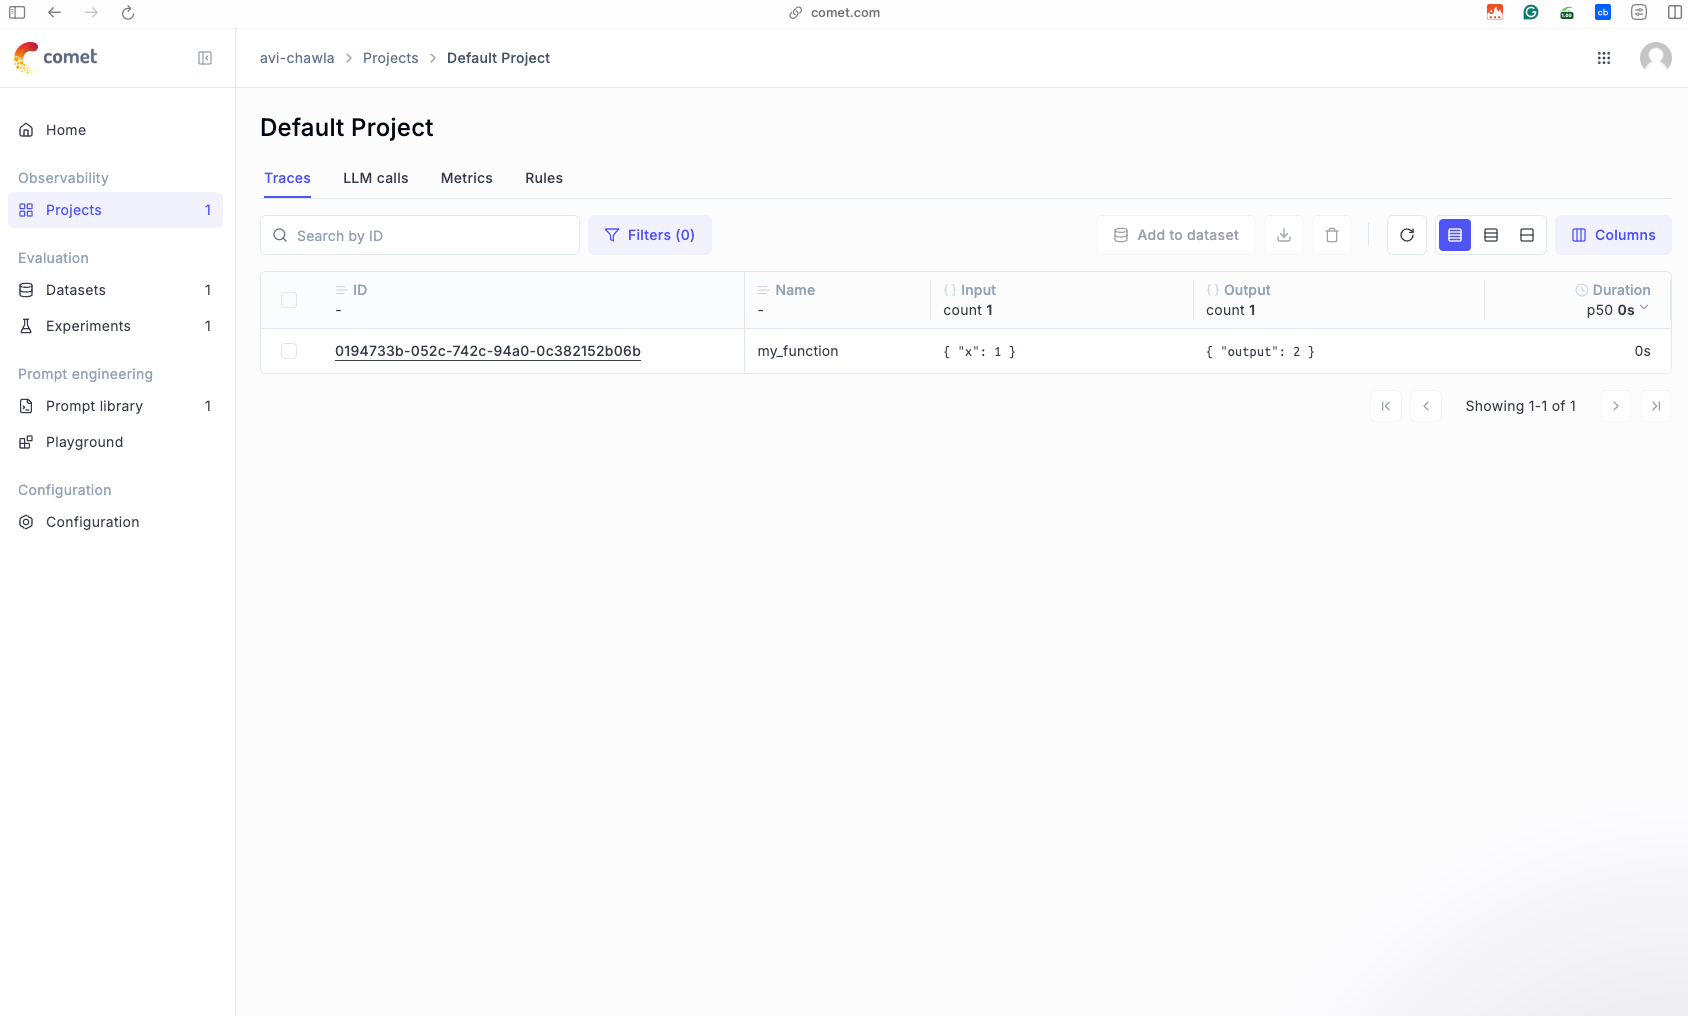The height and width of the screenshot is (1016, 1688).
Task: Go to the first page
Action: pyautogui.click(x=1386, y=406)
